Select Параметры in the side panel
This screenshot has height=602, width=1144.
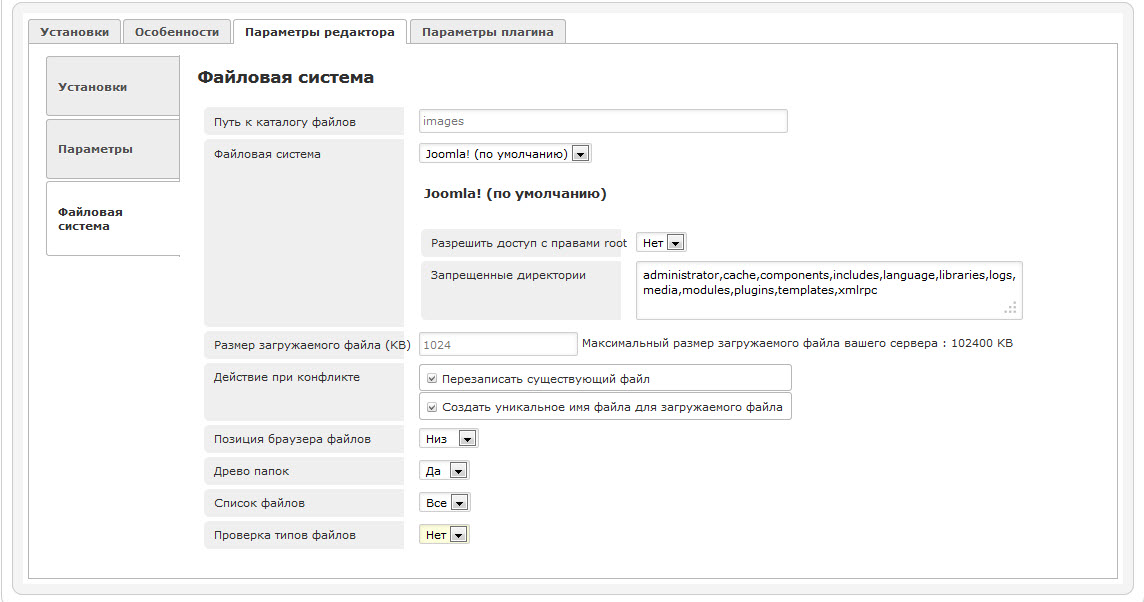[x=112, y=149]
